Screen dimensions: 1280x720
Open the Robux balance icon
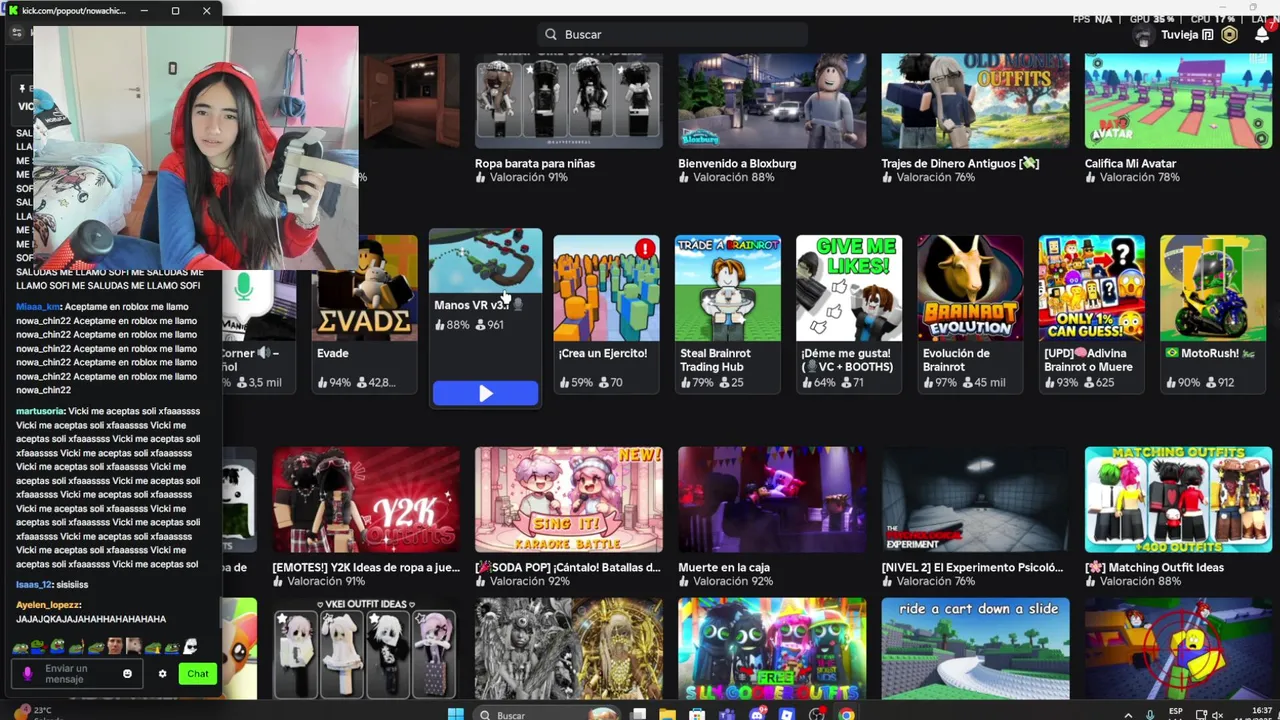(1229, 35)
